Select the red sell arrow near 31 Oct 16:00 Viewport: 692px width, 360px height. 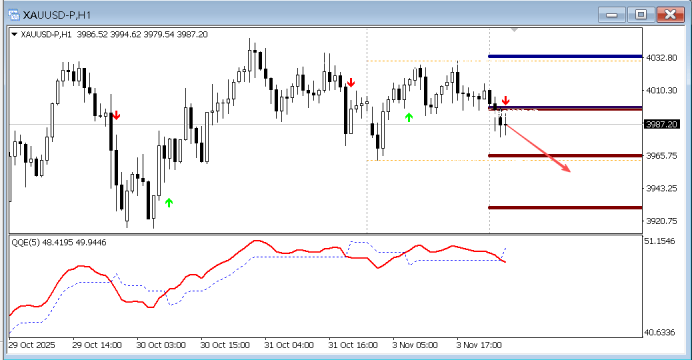point(351,82)
